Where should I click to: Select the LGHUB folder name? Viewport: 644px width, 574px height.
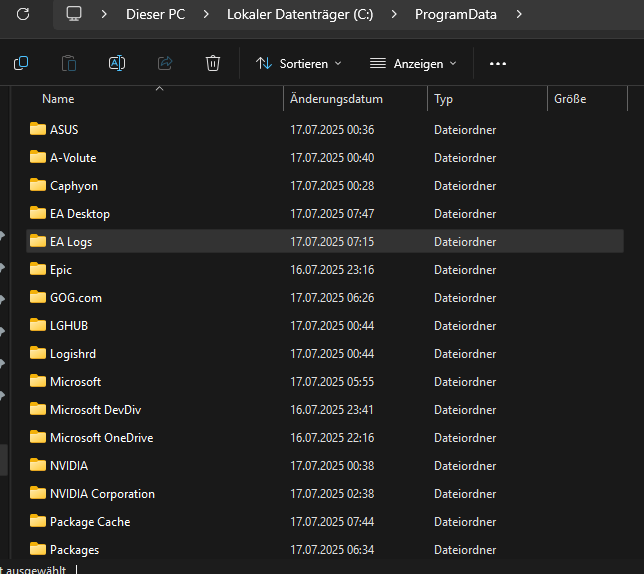pyautogui.click(x=69, y=326)
